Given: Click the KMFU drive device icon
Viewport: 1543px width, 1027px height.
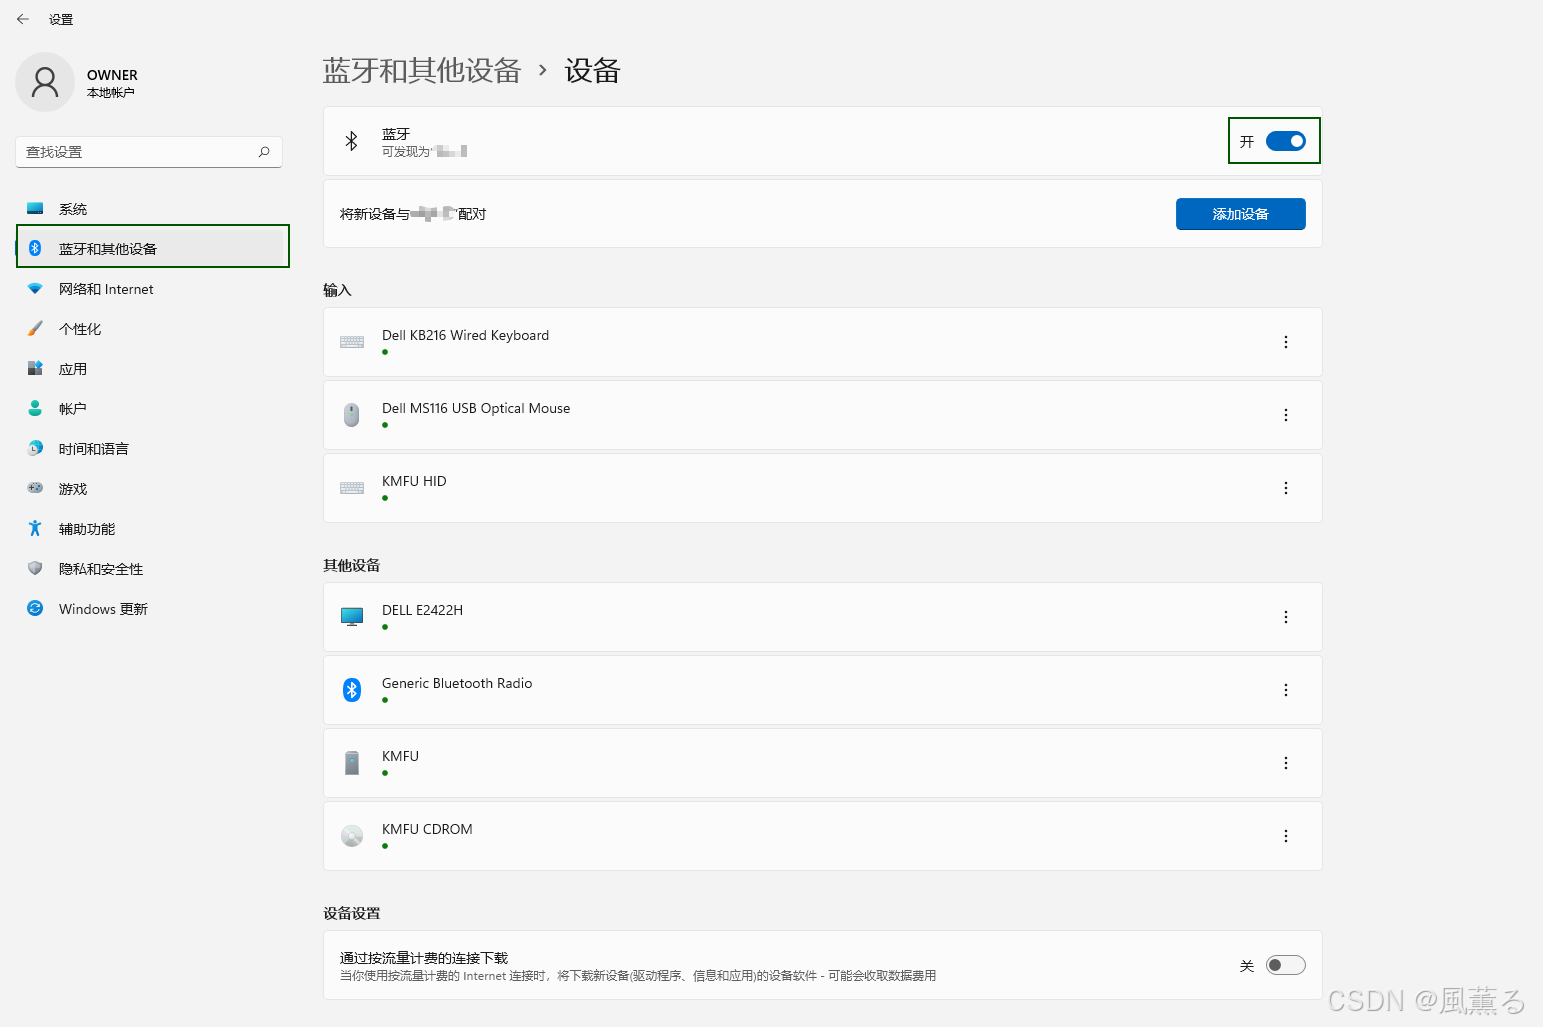Looking at the screenshot, I should (x=352, y=763).
